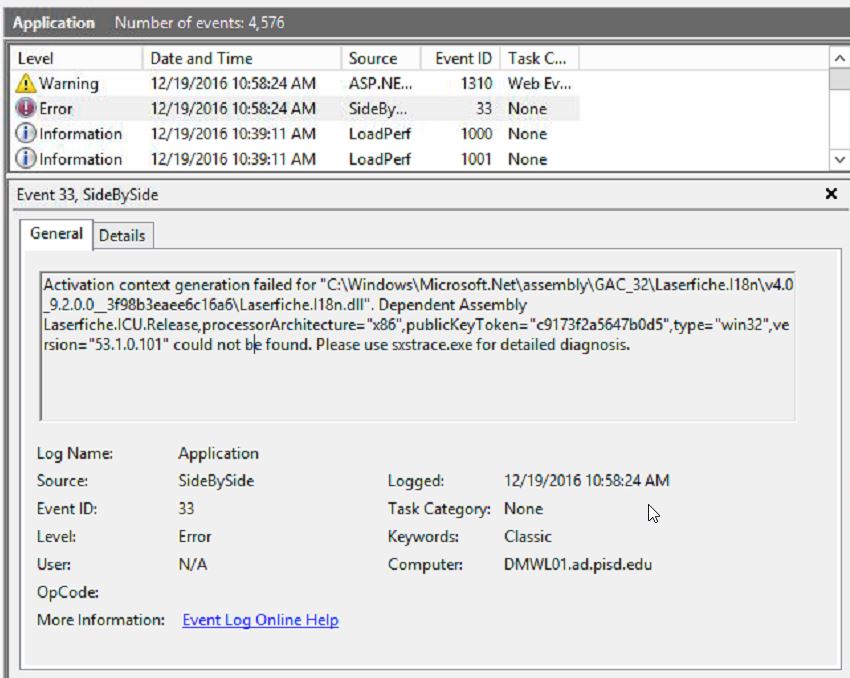Click the event list scroll down arrow

point(839,159)
